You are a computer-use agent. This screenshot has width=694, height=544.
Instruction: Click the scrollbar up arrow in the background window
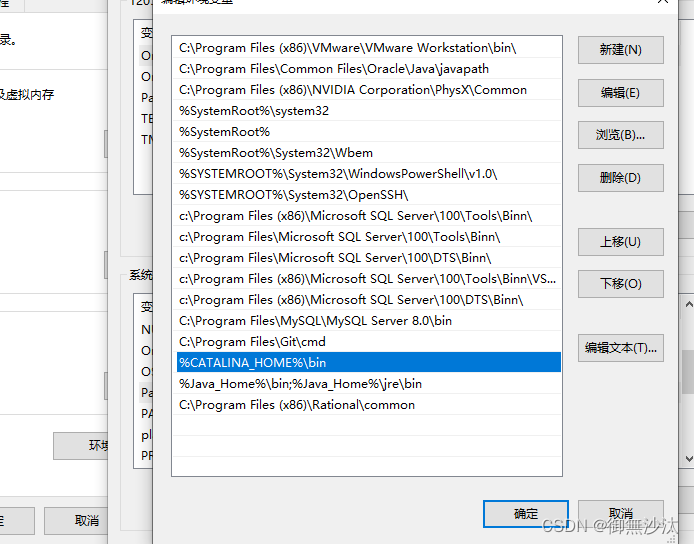(688, 304)
